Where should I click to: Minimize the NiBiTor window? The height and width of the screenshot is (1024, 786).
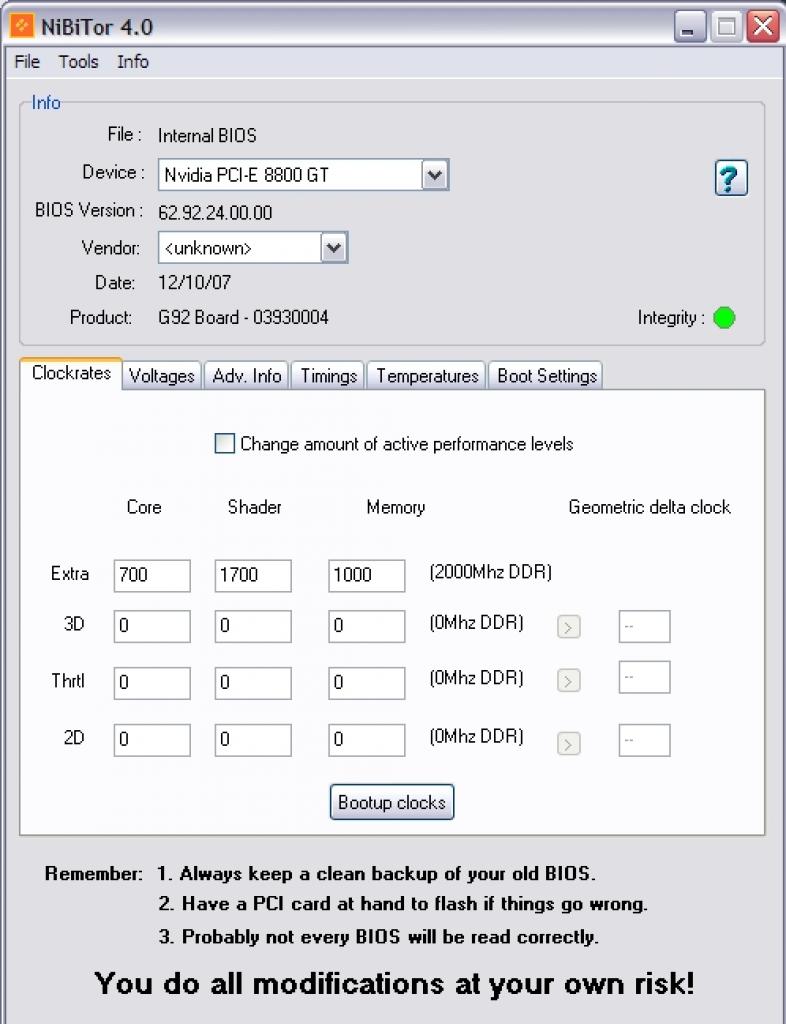point(689,27)
